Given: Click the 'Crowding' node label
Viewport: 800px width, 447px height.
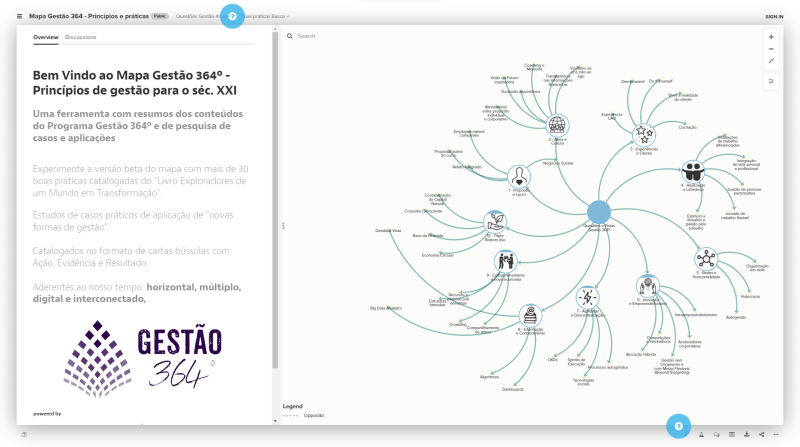Looking at the screenshot, I should (x=458, y=325).
